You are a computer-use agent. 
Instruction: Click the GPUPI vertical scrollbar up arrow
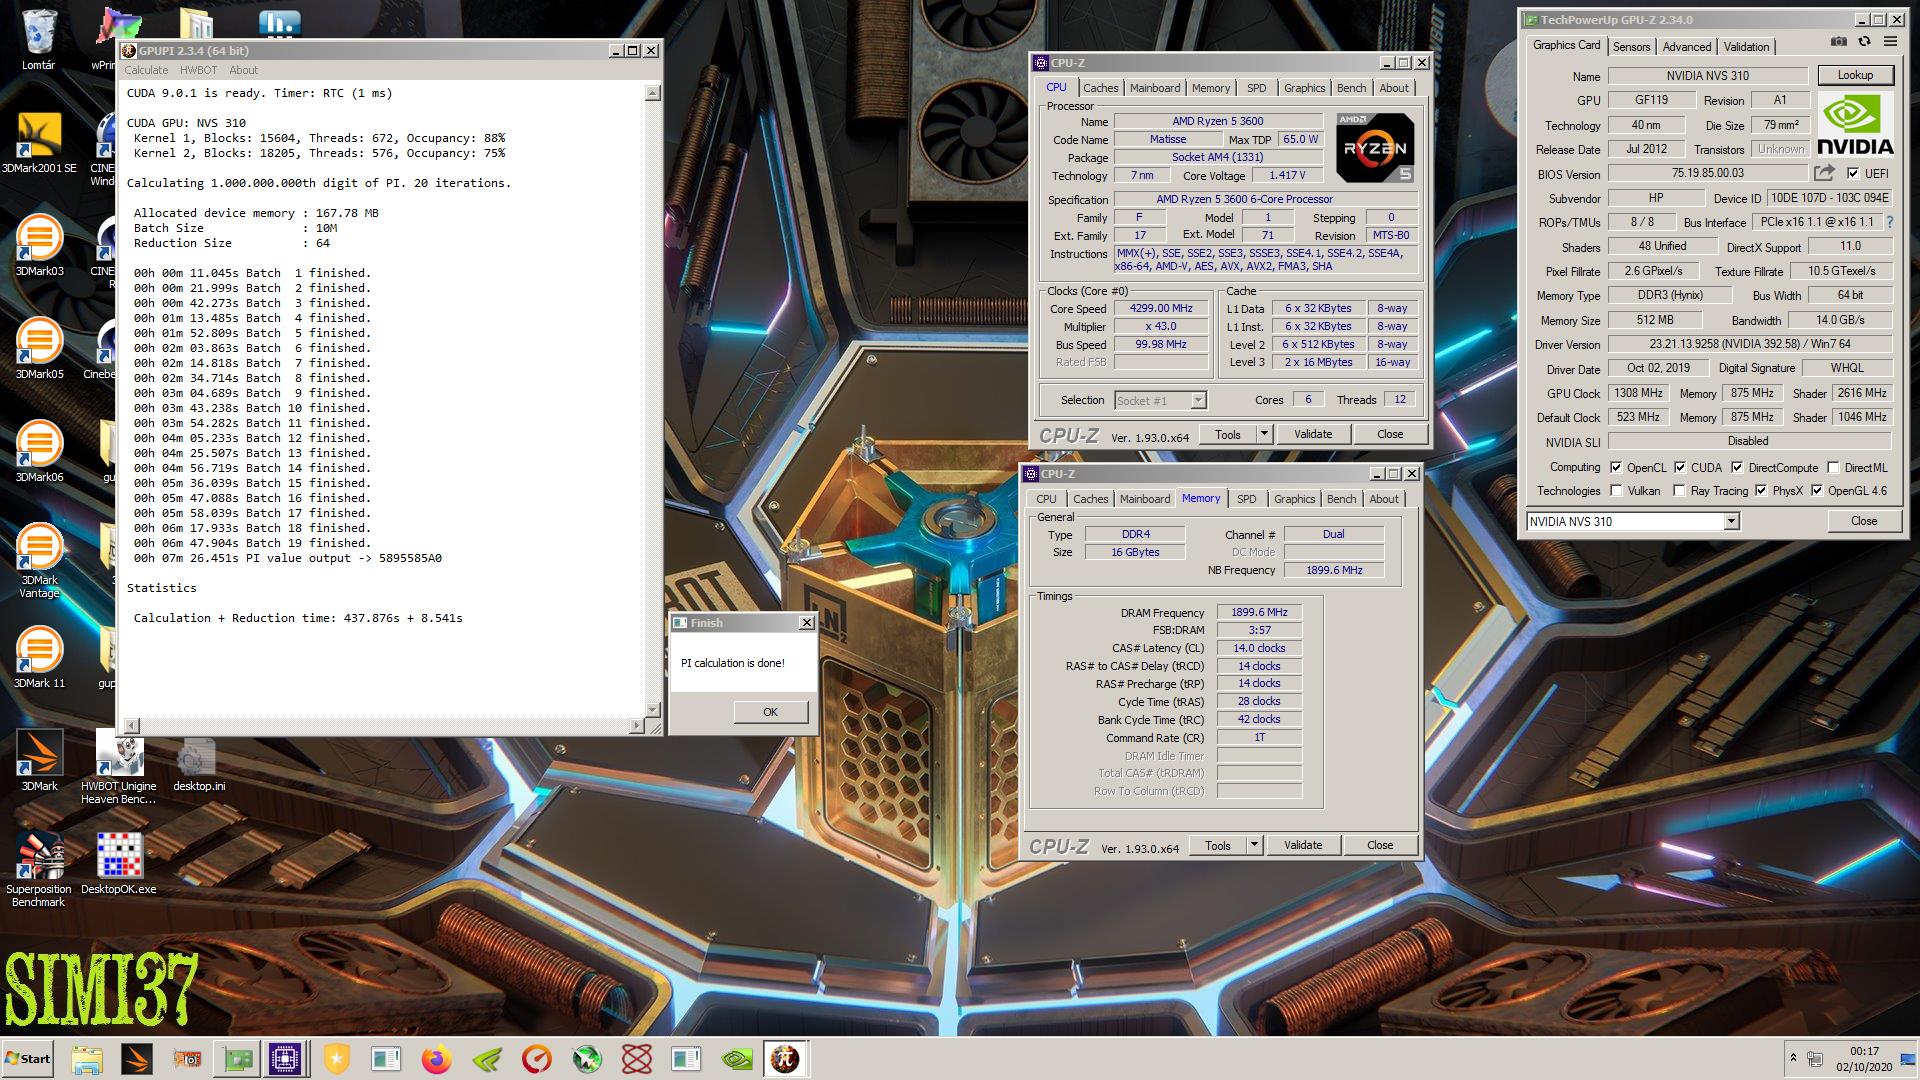652,93
